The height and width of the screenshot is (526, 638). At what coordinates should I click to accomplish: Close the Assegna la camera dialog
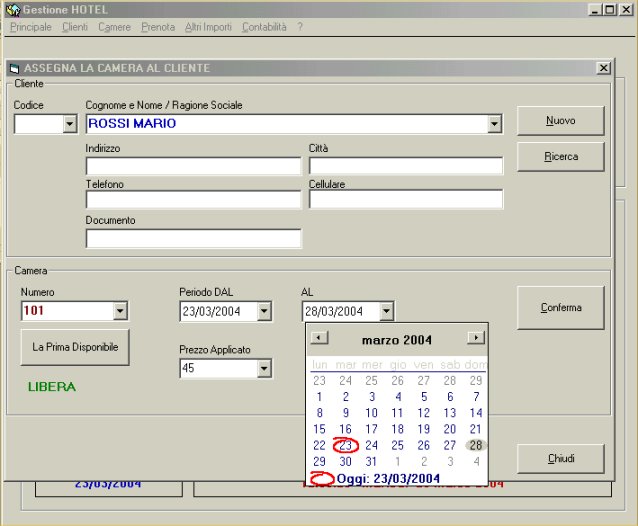603,68
